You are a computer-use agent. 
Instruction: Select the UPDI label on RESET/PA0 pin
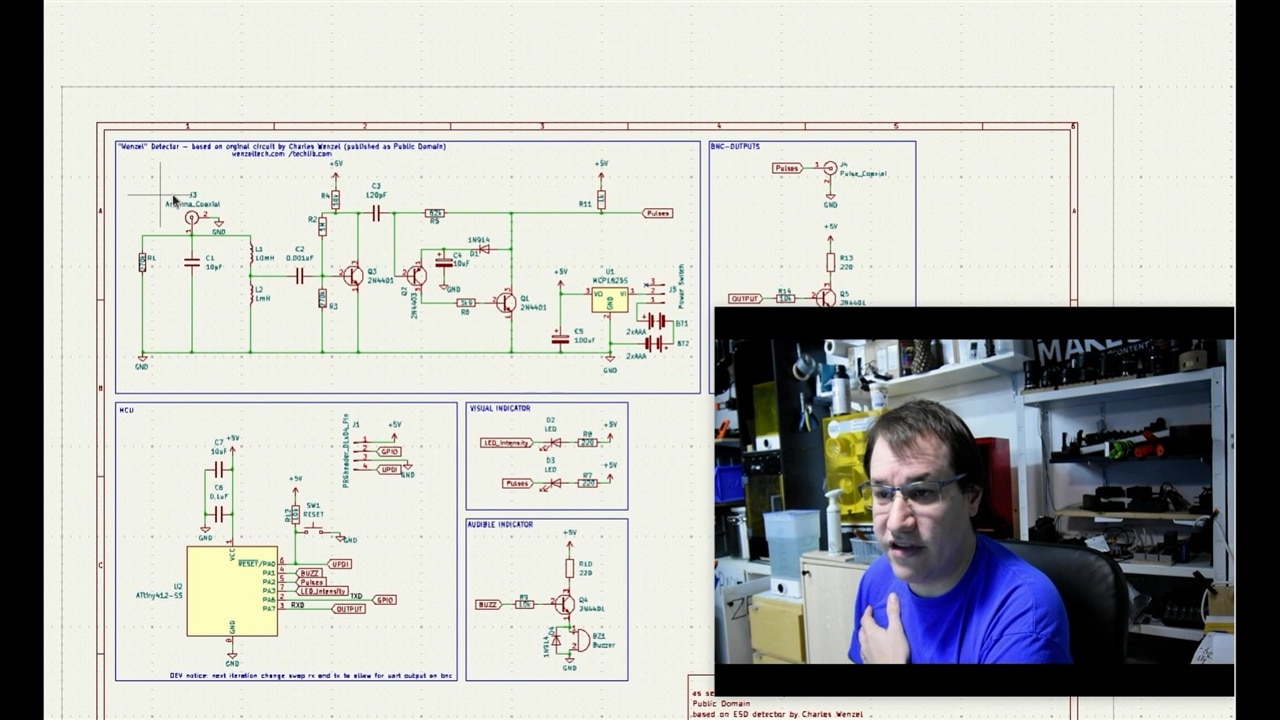tap(339, 564)
